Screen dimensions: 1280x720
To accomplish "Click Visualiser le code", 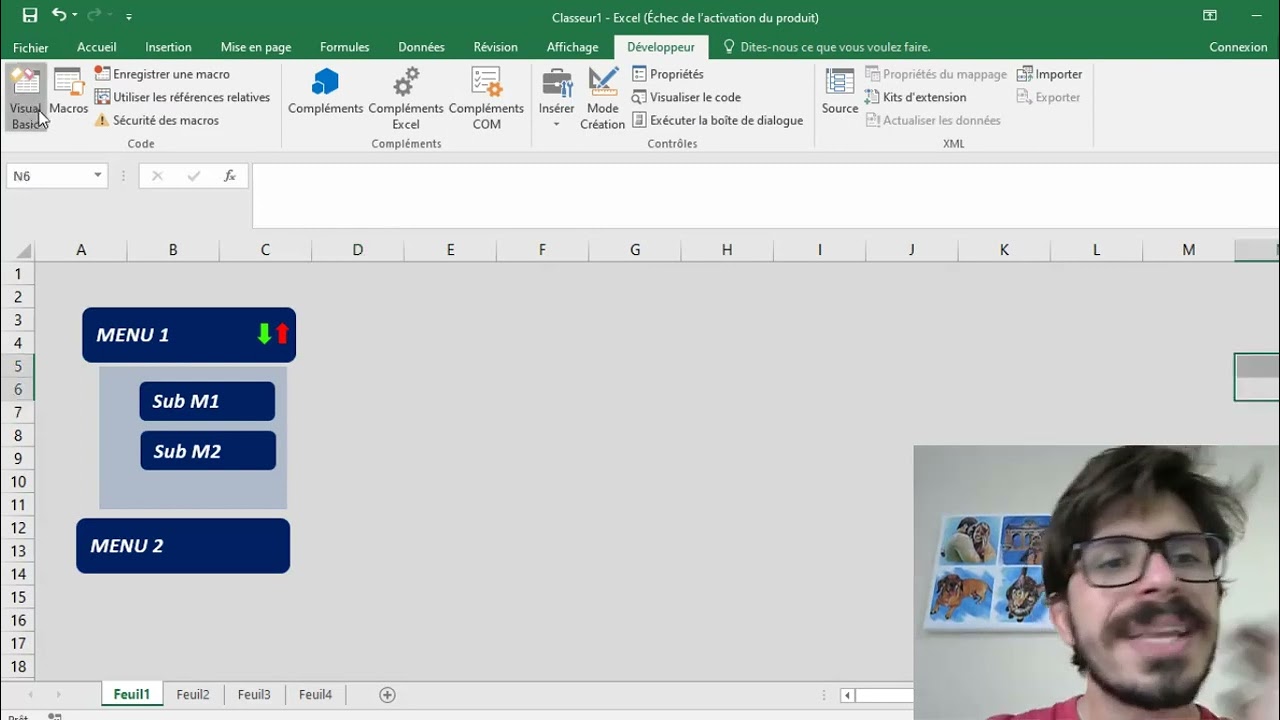I will [x=686, y=97].
